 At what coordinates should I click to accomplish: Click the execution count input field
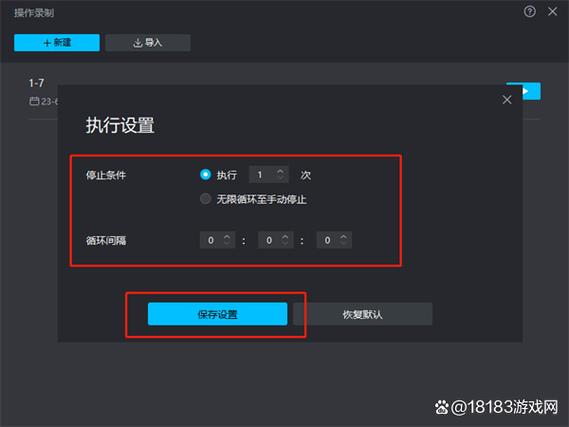[x=269, y=175]
